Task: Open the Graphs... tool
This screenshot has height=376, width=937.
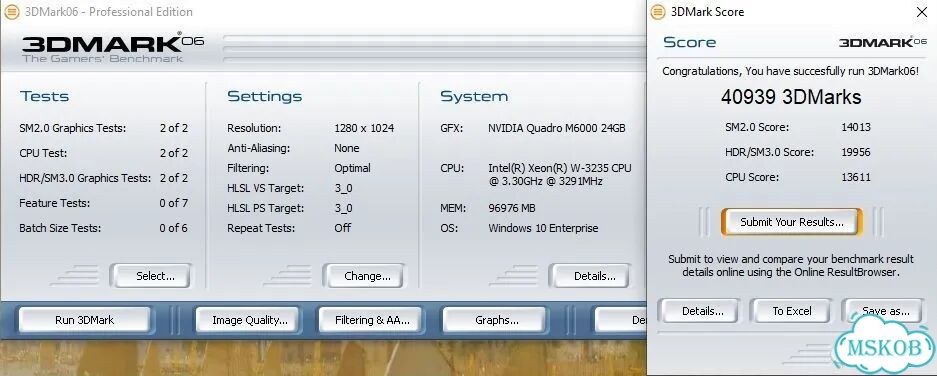Action: [495, 320]
